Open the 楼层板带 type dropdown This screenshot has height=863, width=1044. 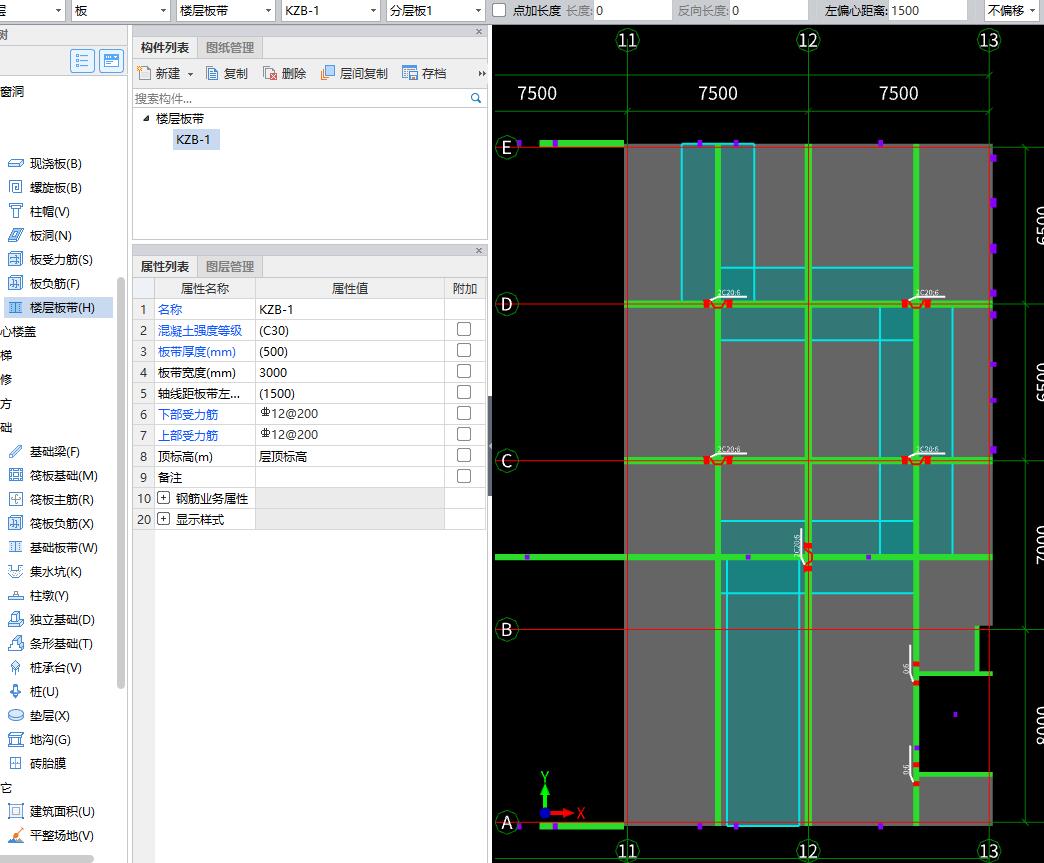click(268, 11)
